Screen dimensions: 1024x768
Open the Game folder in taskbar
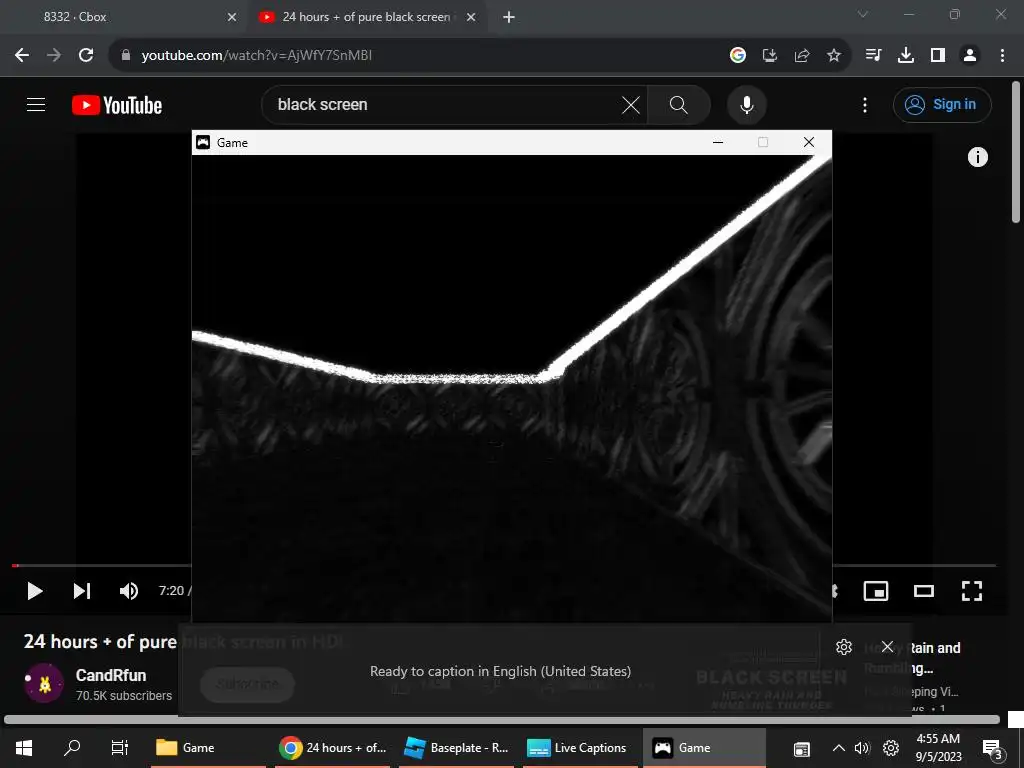208,748
